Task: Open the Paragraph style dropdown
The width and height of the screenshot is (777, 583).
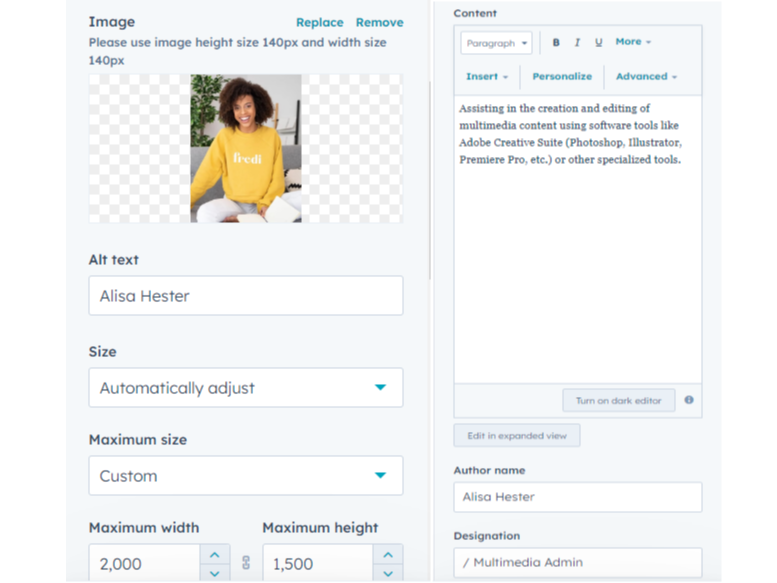Action: (496, 43)
